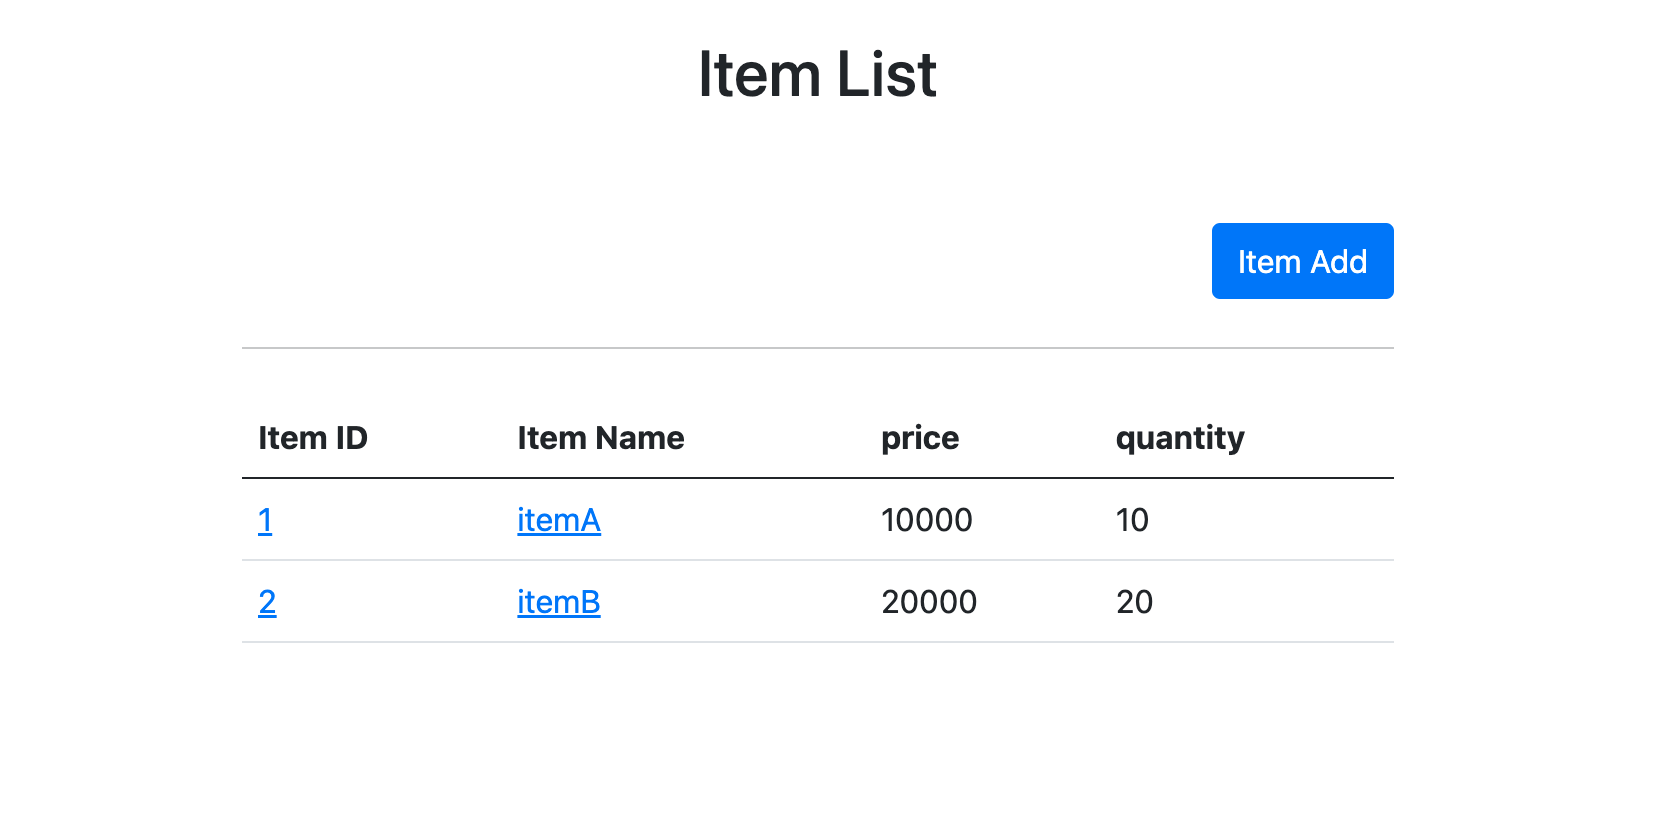The image size is (1668, 816).
Task: Click the Item Add button
Action: 1302,261
